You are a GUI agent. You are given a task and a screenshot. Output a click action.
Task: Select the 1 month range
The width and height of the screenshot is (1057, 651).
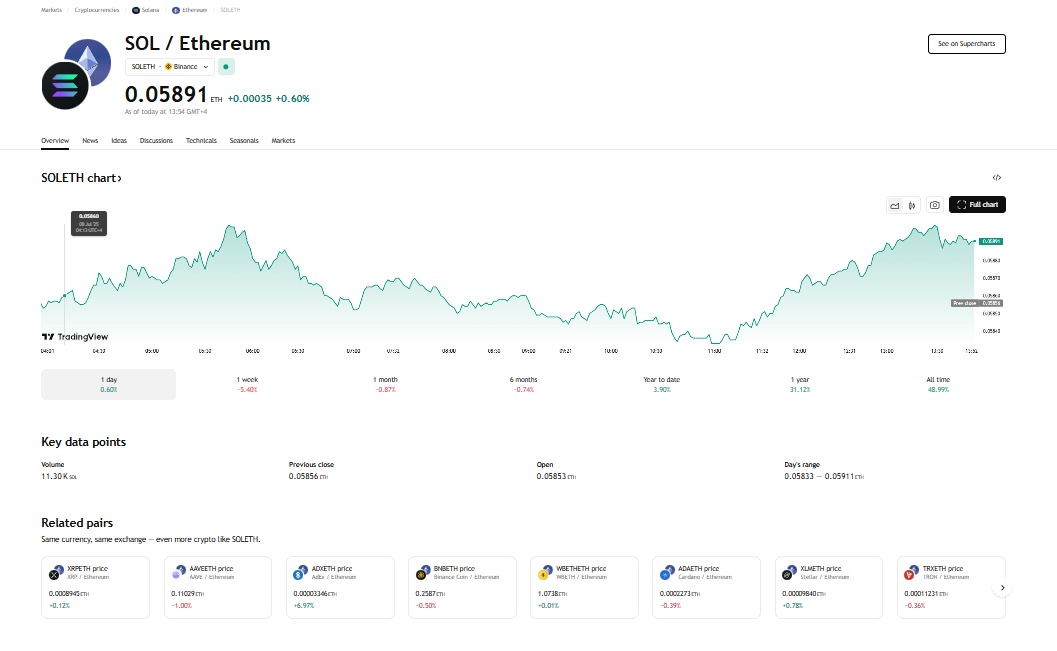coord(386,384)
